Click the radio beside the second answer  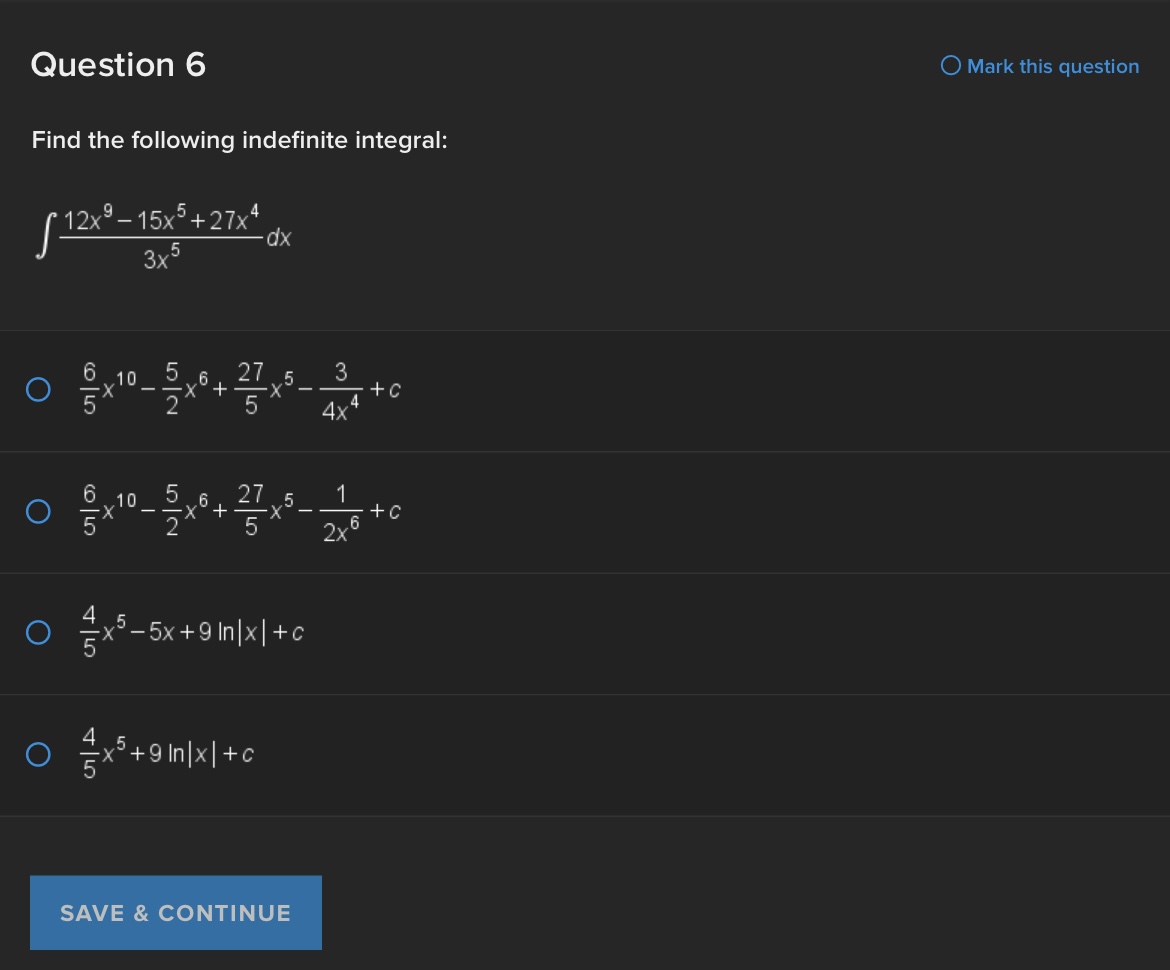[38, 511]
